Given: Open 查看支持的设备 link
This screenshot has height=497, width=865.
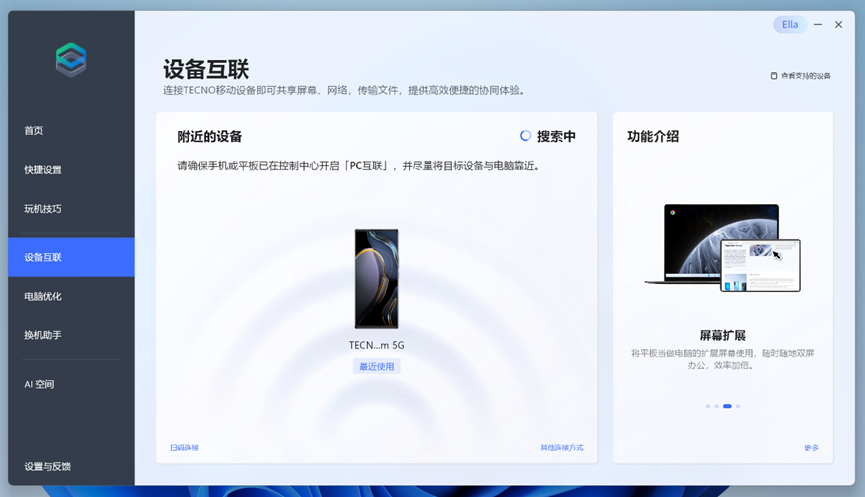Looking at the screenshot, I should 800,76.
